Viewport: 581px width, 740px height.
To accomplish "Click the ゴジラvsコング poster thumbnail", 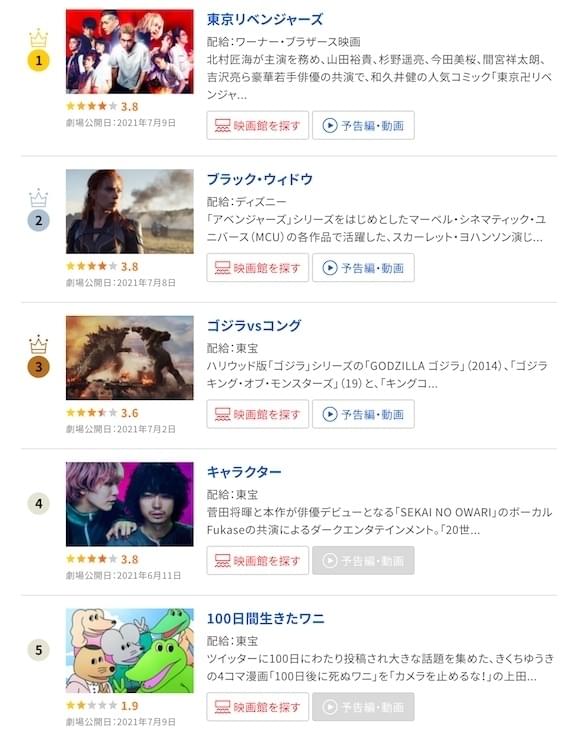I will pyautogui.click(x=130, y=358).
